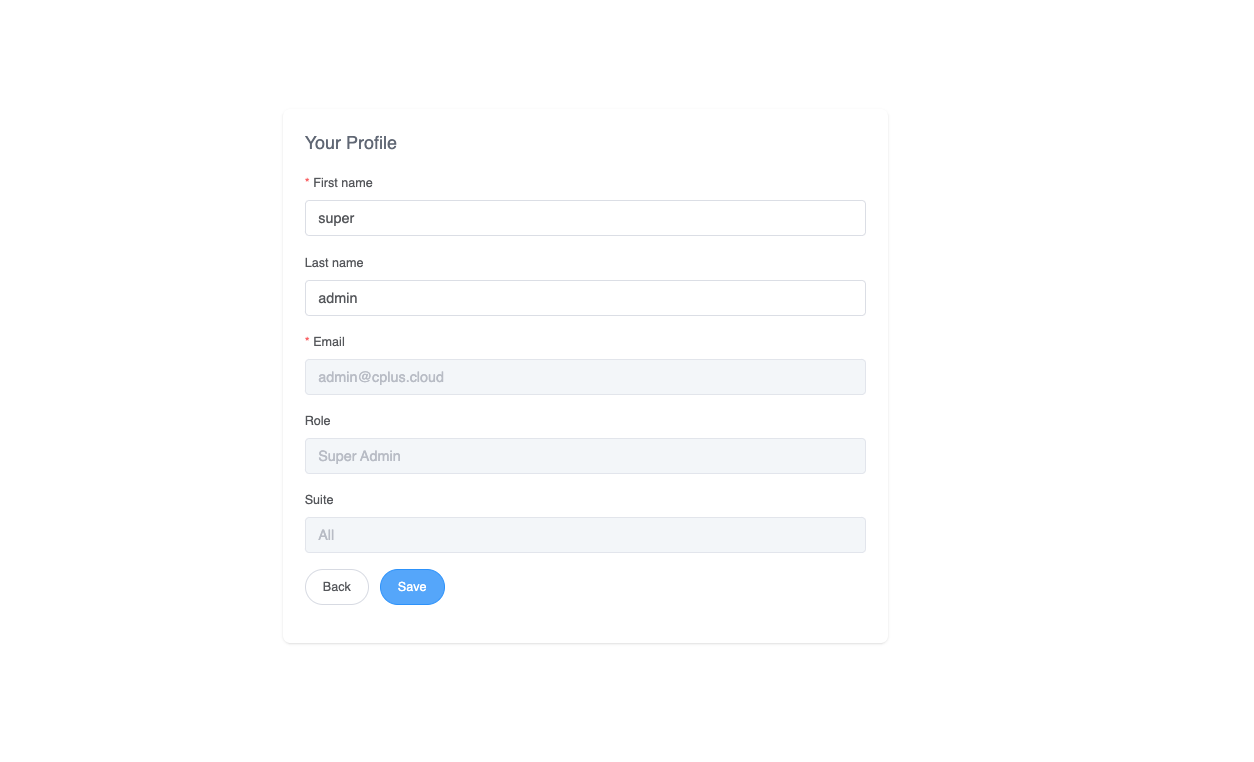Viewport: 1254px width, 762px height.
Task: Click the Role label text
Action: pyautogui.click(x=318, y=421)
